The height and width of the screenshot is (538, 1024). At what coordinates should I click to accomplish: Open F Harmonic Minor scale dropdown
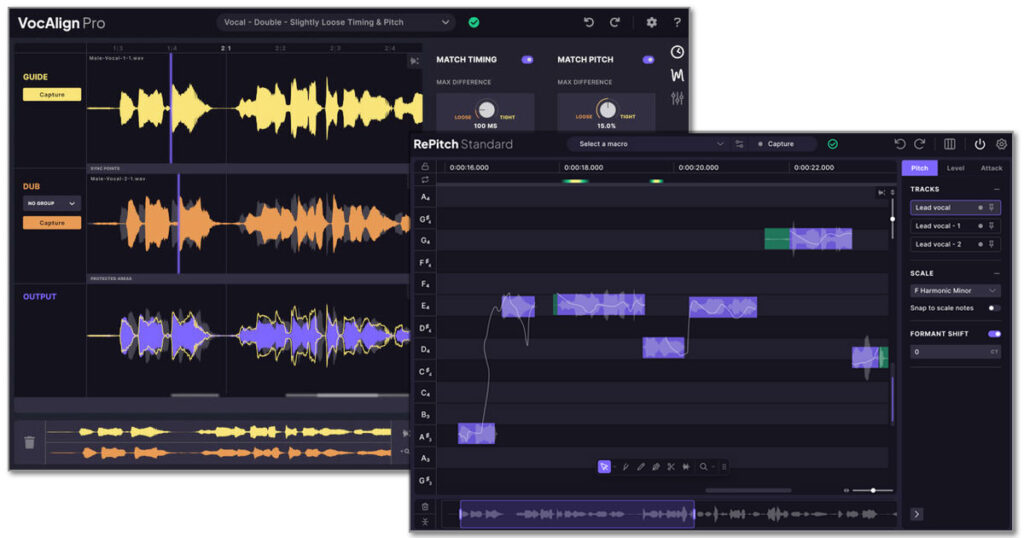pyautogui.click(x=955, y=291)
